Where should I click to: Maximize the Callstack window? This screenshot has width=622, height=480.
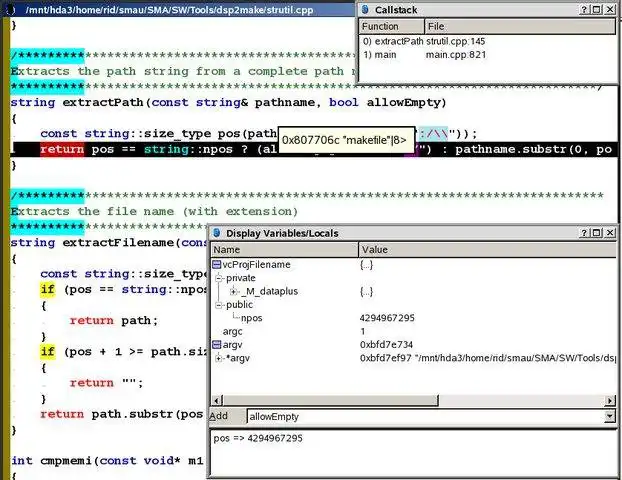(597, 10)
